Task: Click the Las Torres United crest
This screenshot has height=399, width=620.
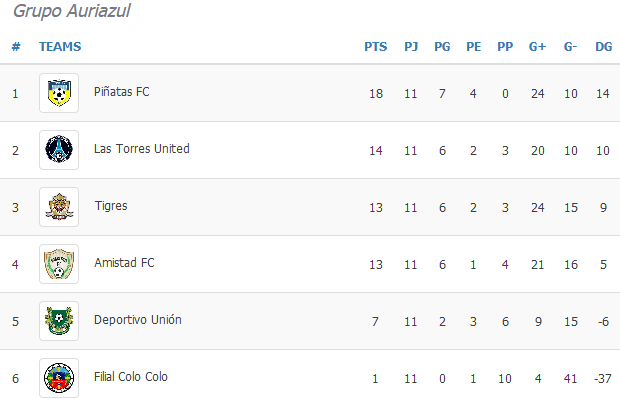Action: pyautogui.click(x=59, y=150)
